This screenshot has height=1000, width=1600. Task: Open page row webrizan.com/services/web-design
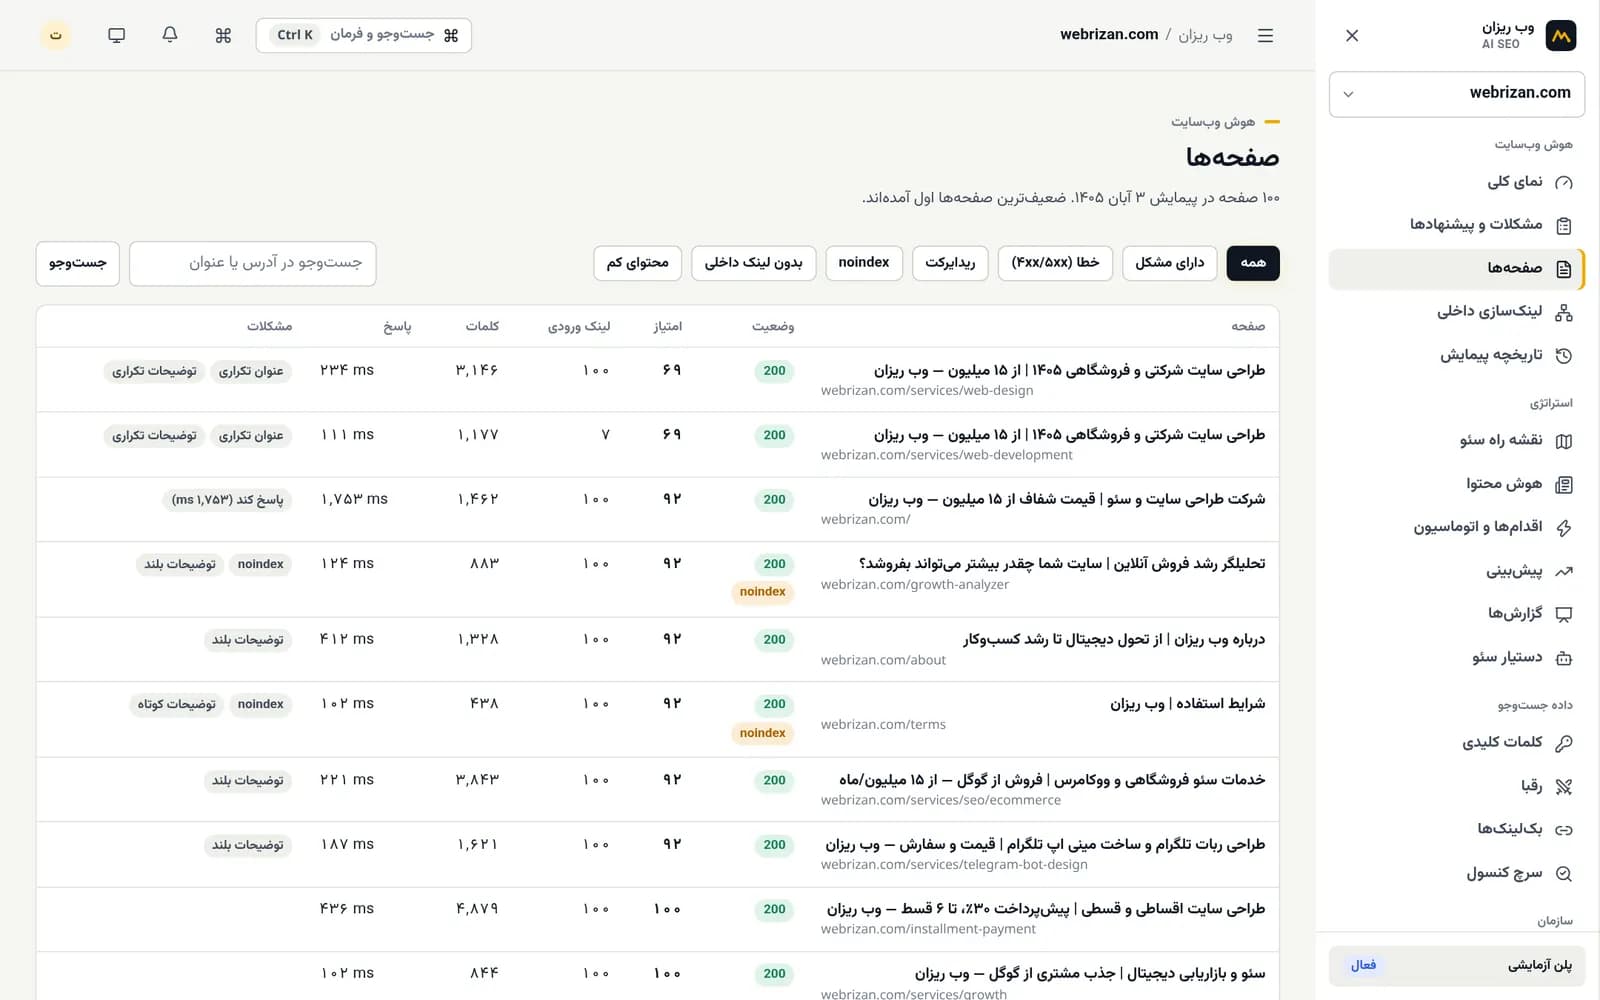tap(657, 380)
